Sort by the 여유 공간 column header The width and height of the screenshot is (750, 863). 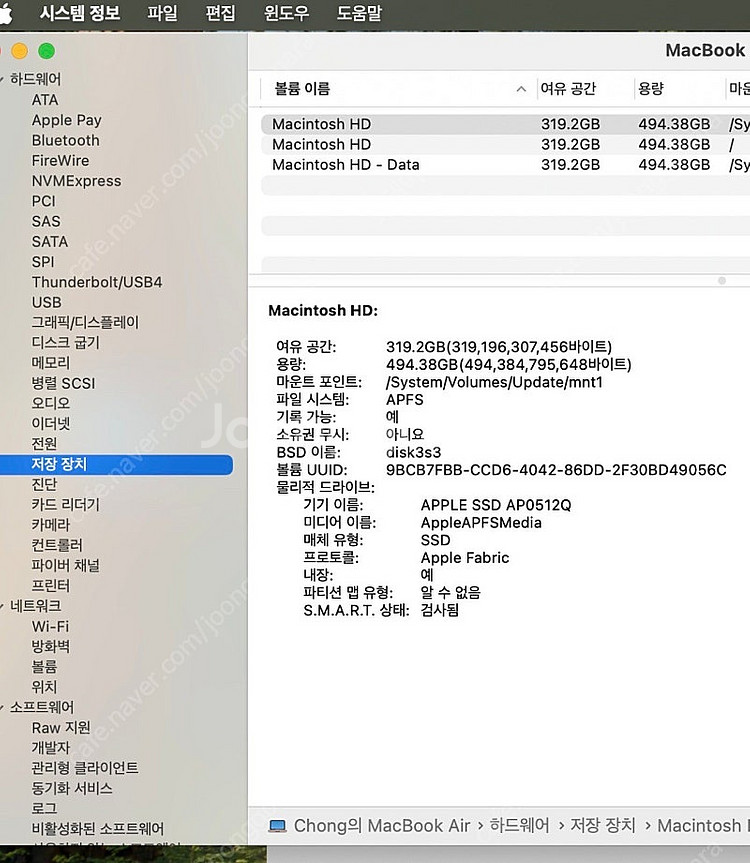[568, 89]
